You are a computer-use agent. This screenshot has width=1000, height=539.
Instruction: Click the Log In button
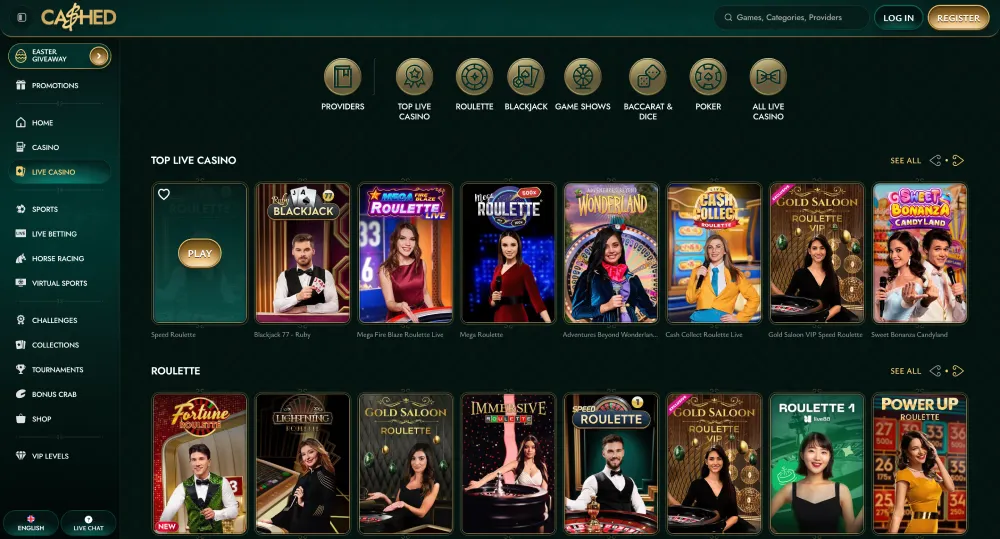[x=898, y=18]
